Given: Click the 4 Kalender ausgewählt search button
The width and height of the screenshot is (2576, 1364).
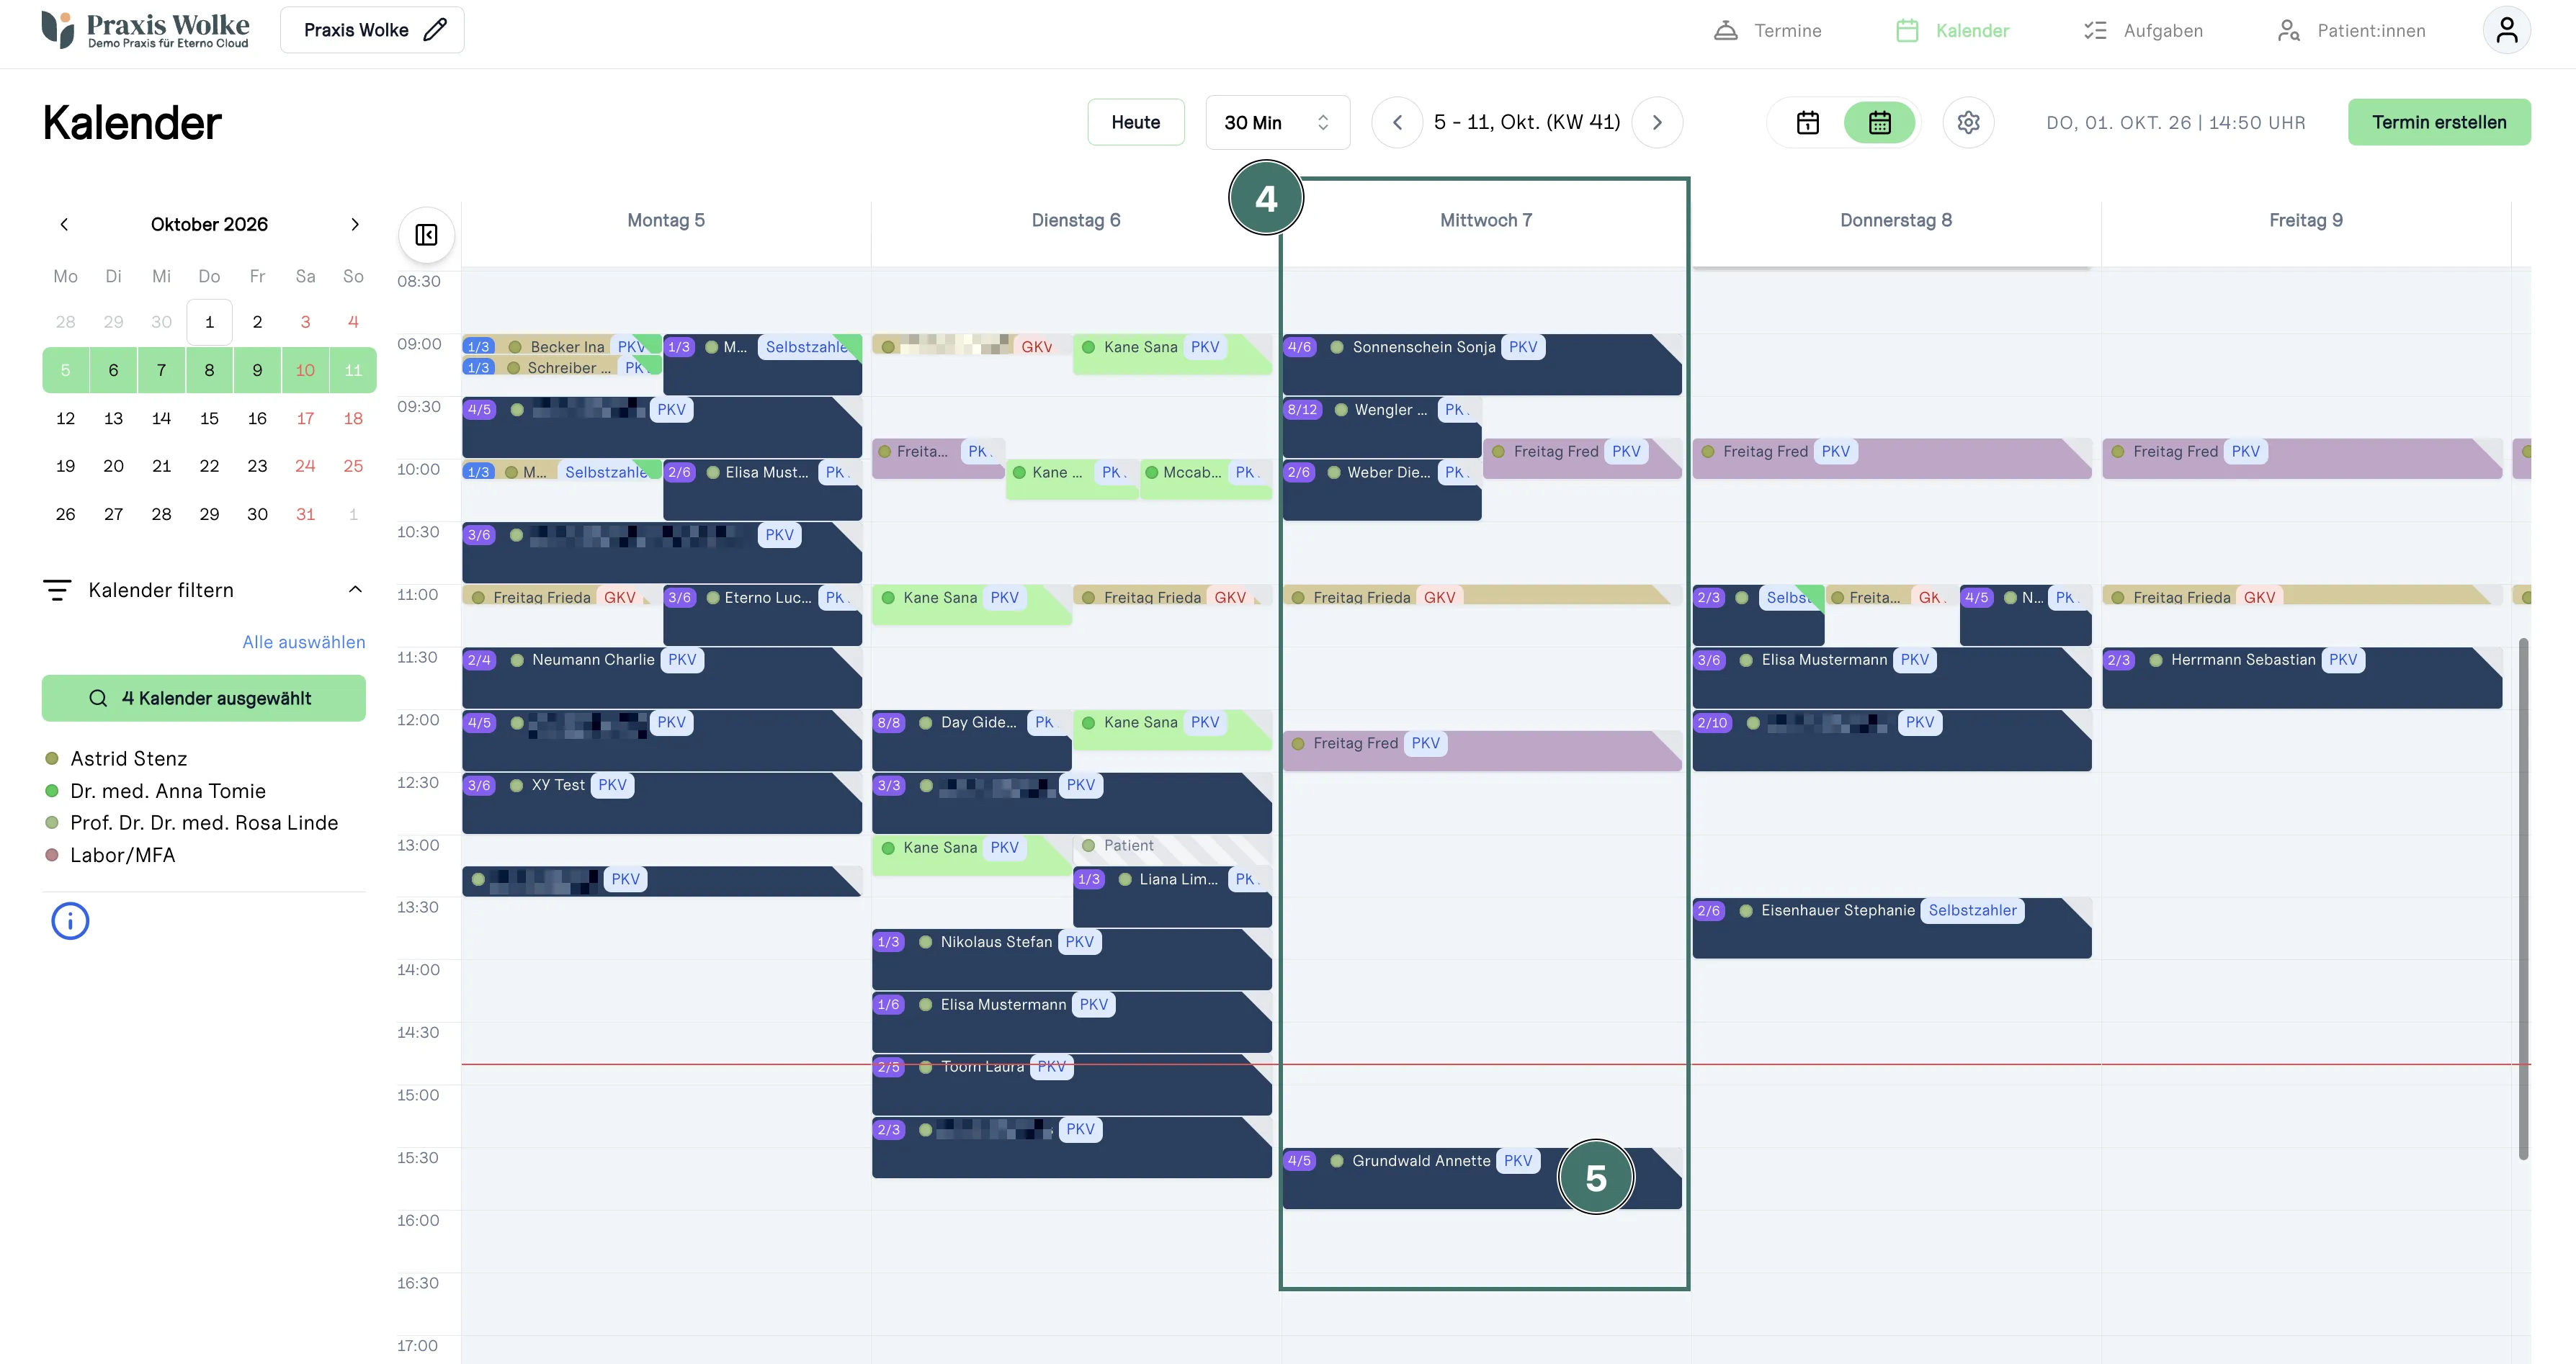Looking at the screenshot, I should [x=204, y=698].
